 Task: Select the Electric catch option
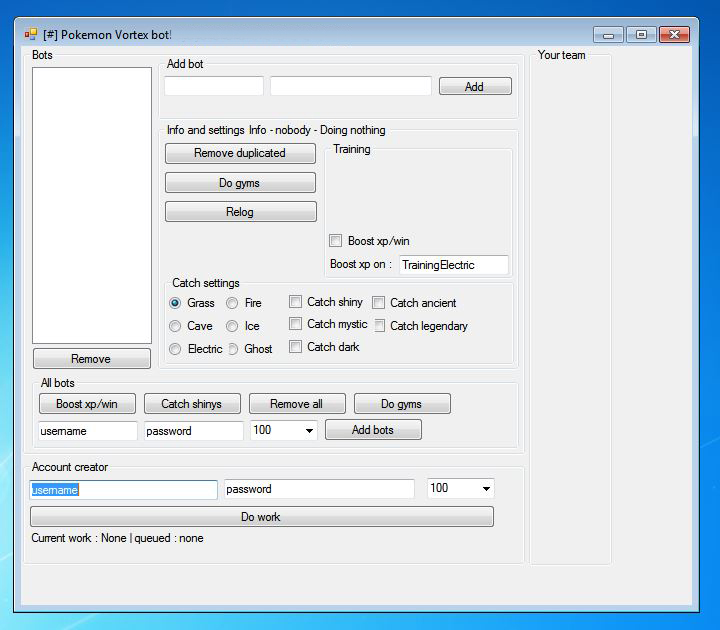click(x=174, y=349)
